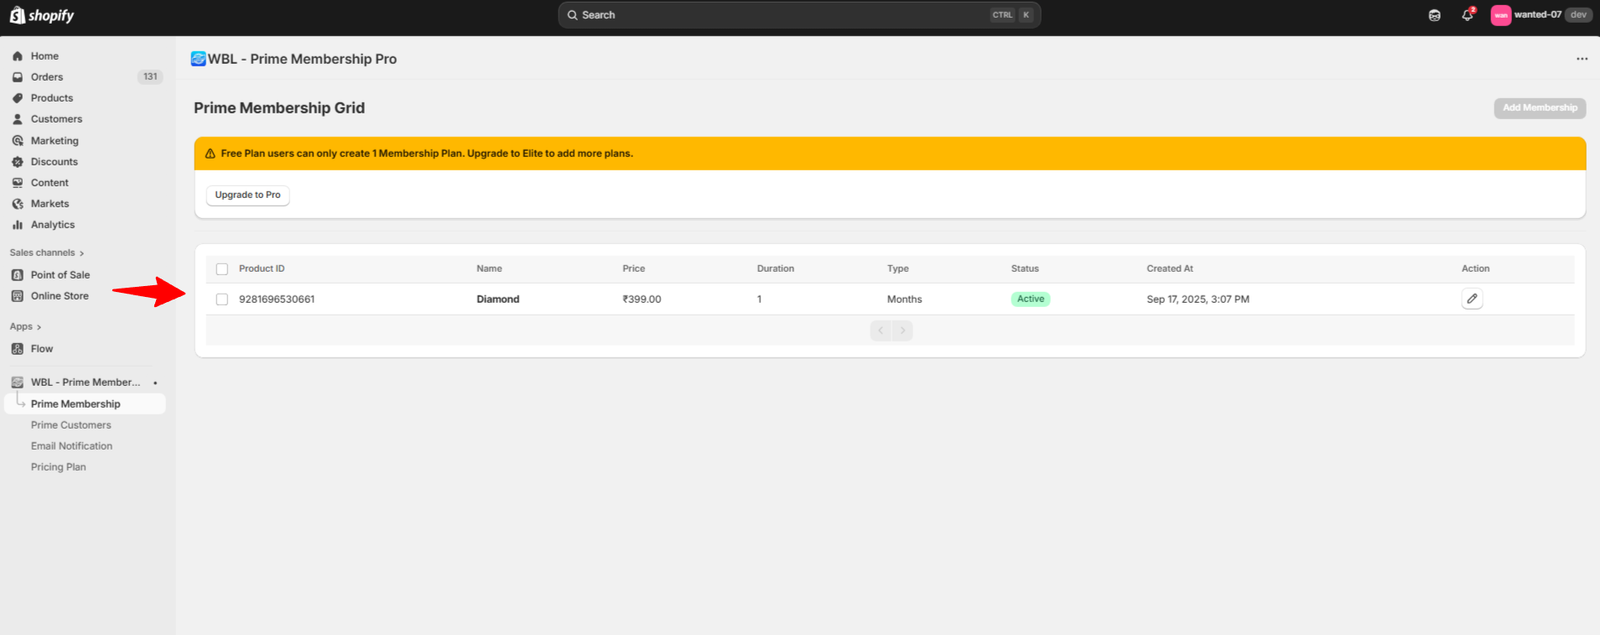Toggle the select-all checkbox in table header

point(222,269)
